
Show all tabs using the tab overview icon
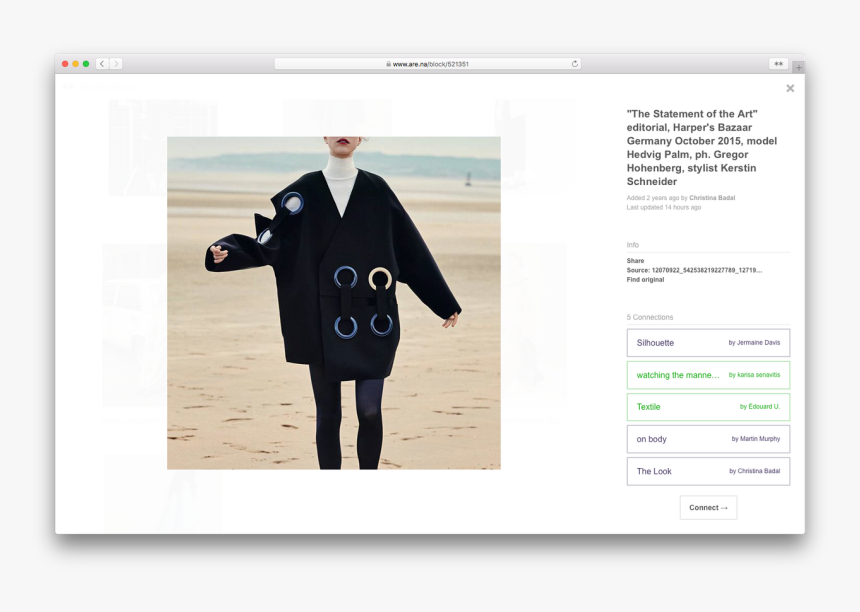click(x=778, y=63)
